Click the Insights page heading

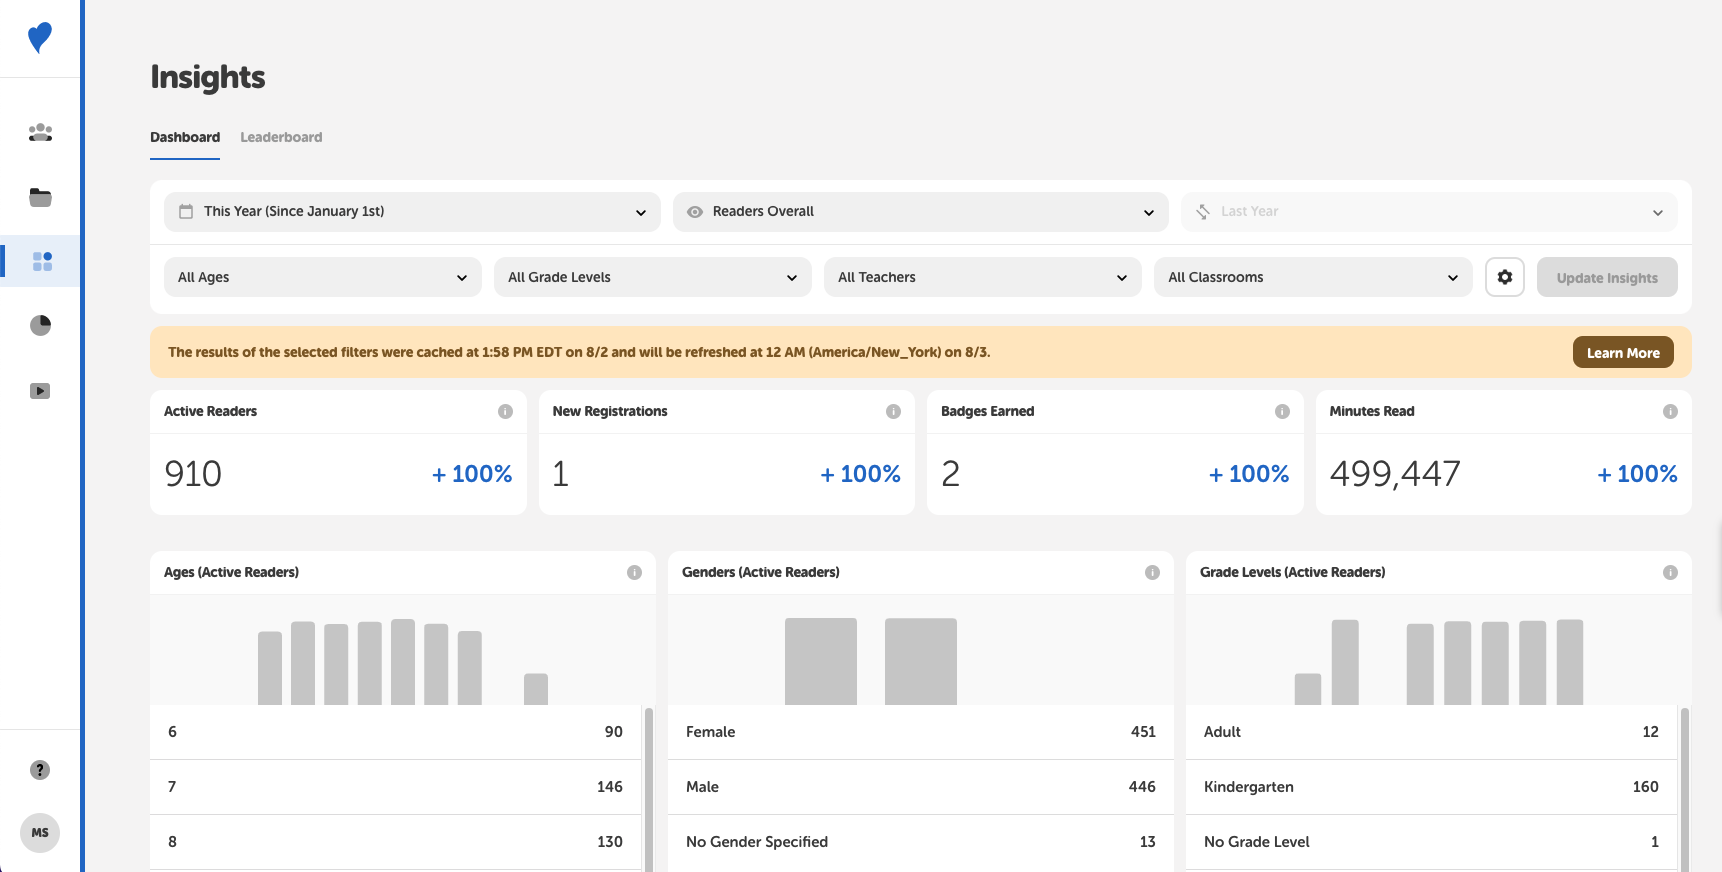point(208,77)
